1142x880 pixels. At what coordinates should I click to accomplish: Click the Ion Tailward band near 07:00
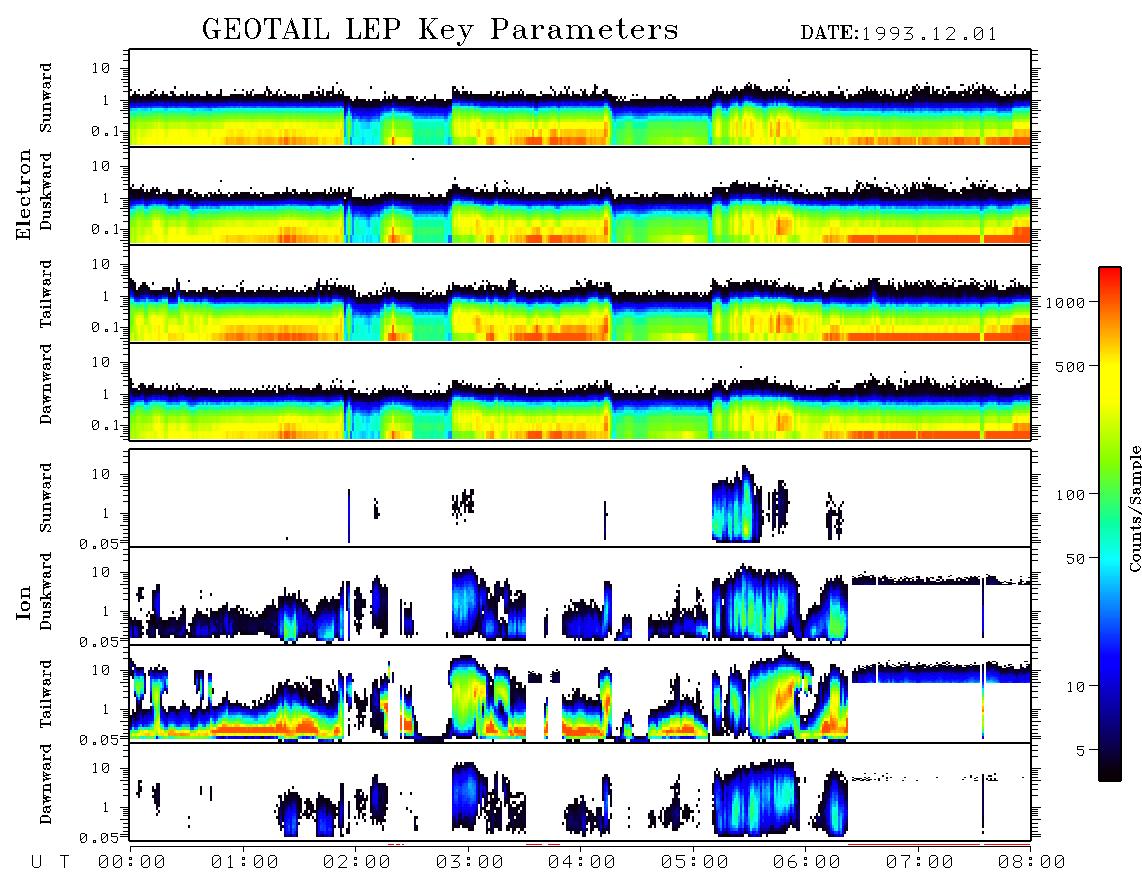941,673
